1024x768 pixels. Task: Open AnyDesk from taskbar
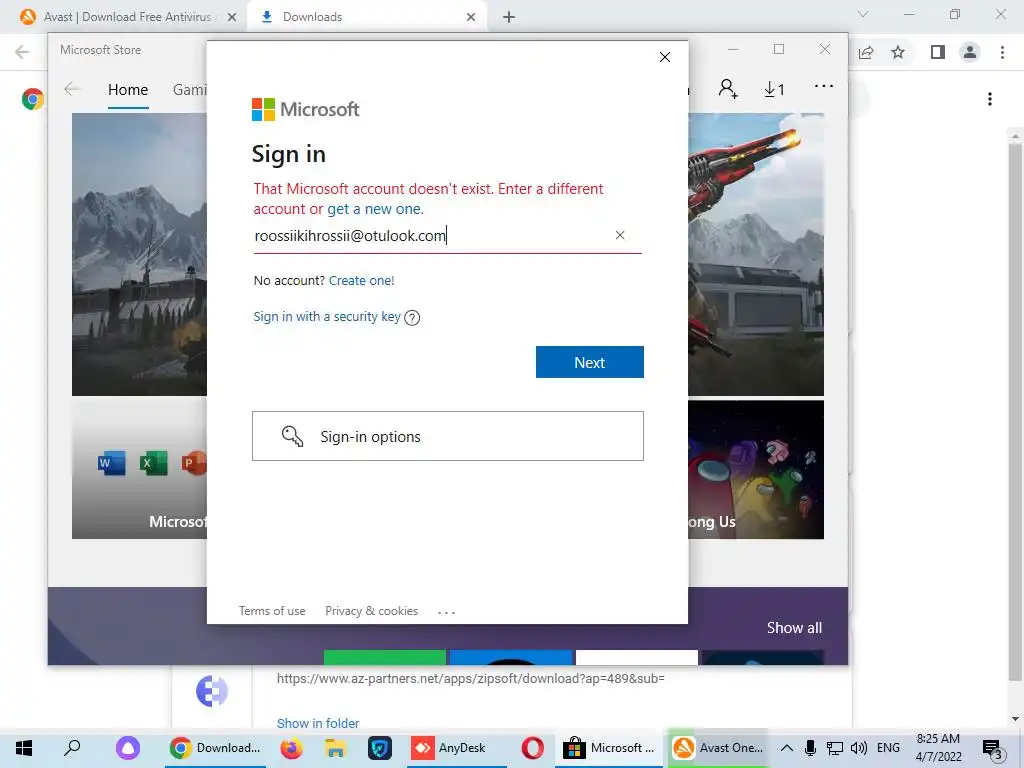pyautogui.click(x=457, y=748)
